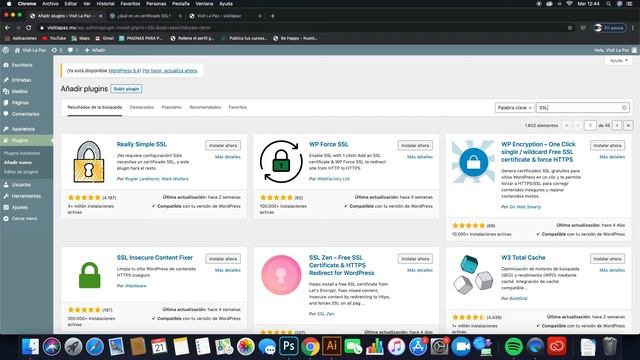Open the Plugins sidebar menu

(20, 140)
